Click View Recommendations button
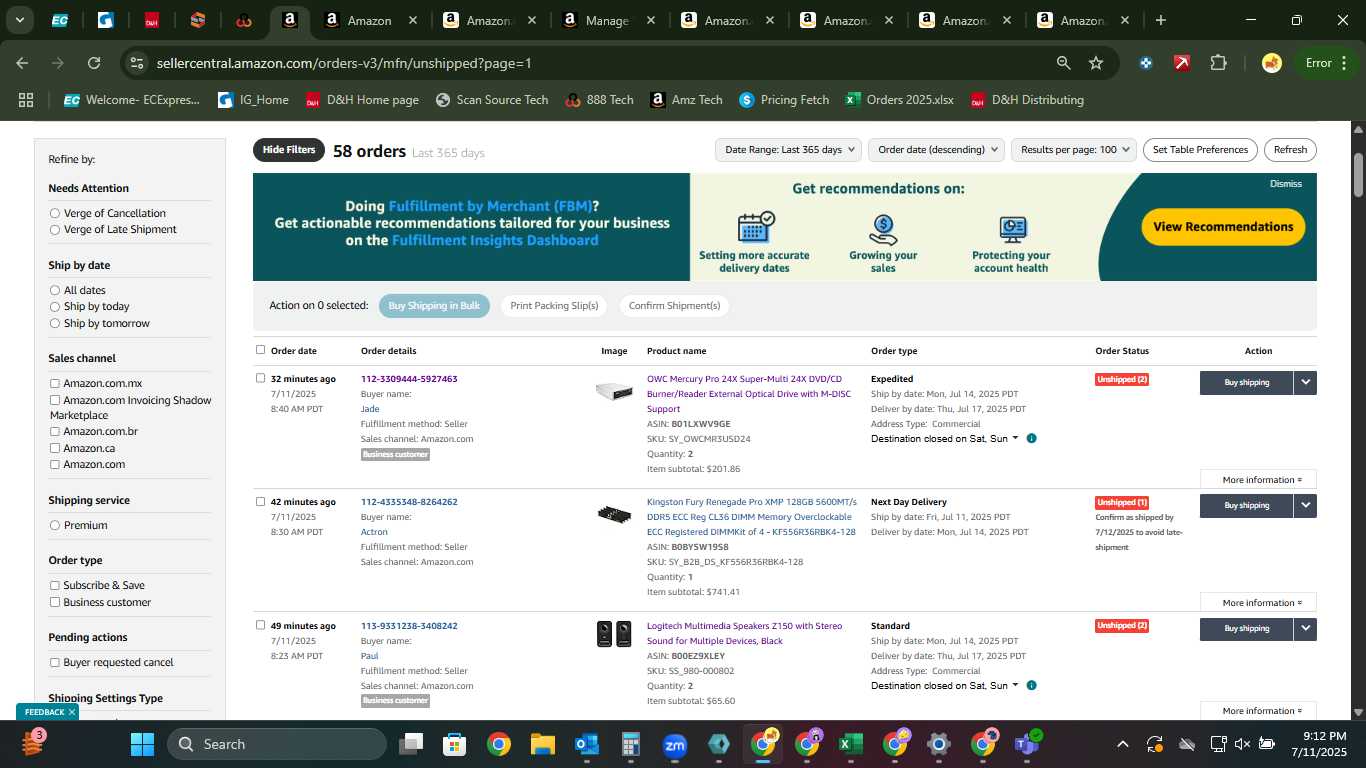The image size is (1366, 768). (x=1223, y=227)
